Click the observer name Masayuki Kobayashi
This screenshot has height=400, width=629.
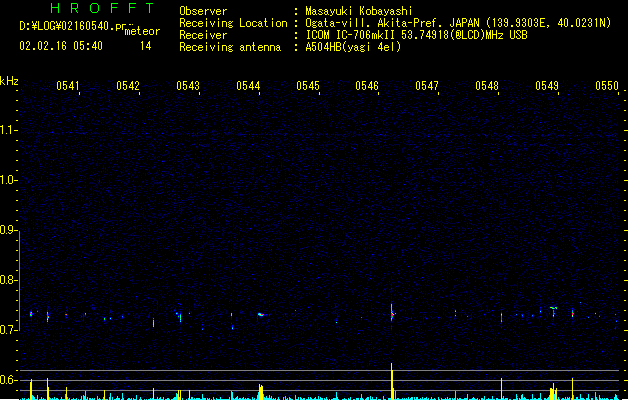tap(359, 11)
